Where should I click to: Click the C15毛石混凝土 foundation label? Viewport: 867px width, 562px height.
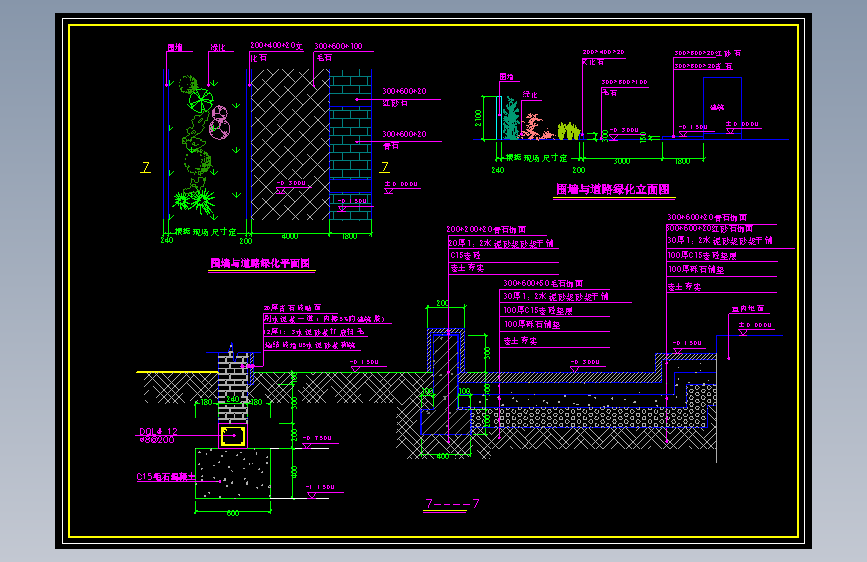[x=166, y=477]
